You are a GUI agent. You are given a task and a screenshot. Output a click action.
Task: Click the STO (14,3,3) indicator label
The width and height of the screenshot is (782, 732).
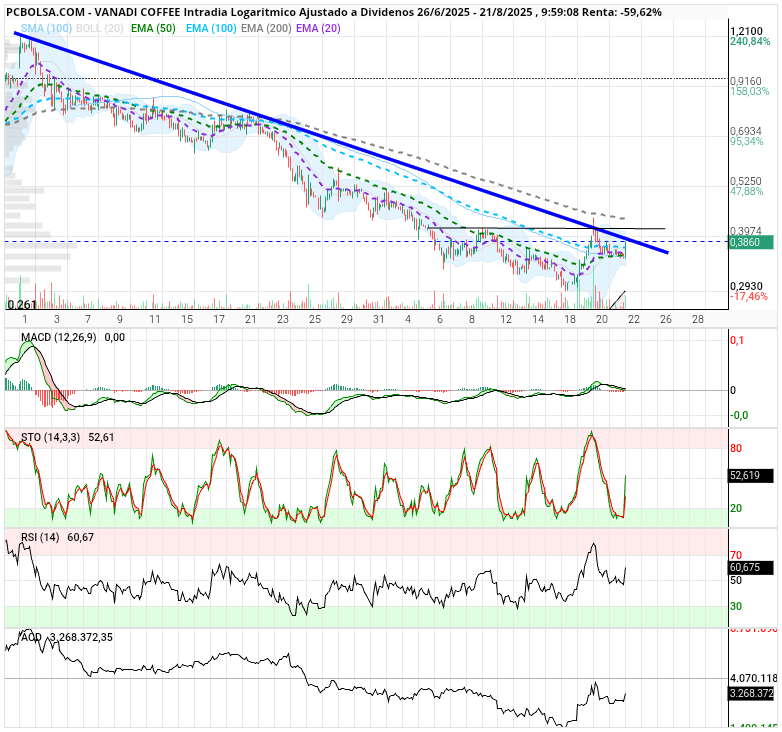pyautogui.click(x=50, y=437)
